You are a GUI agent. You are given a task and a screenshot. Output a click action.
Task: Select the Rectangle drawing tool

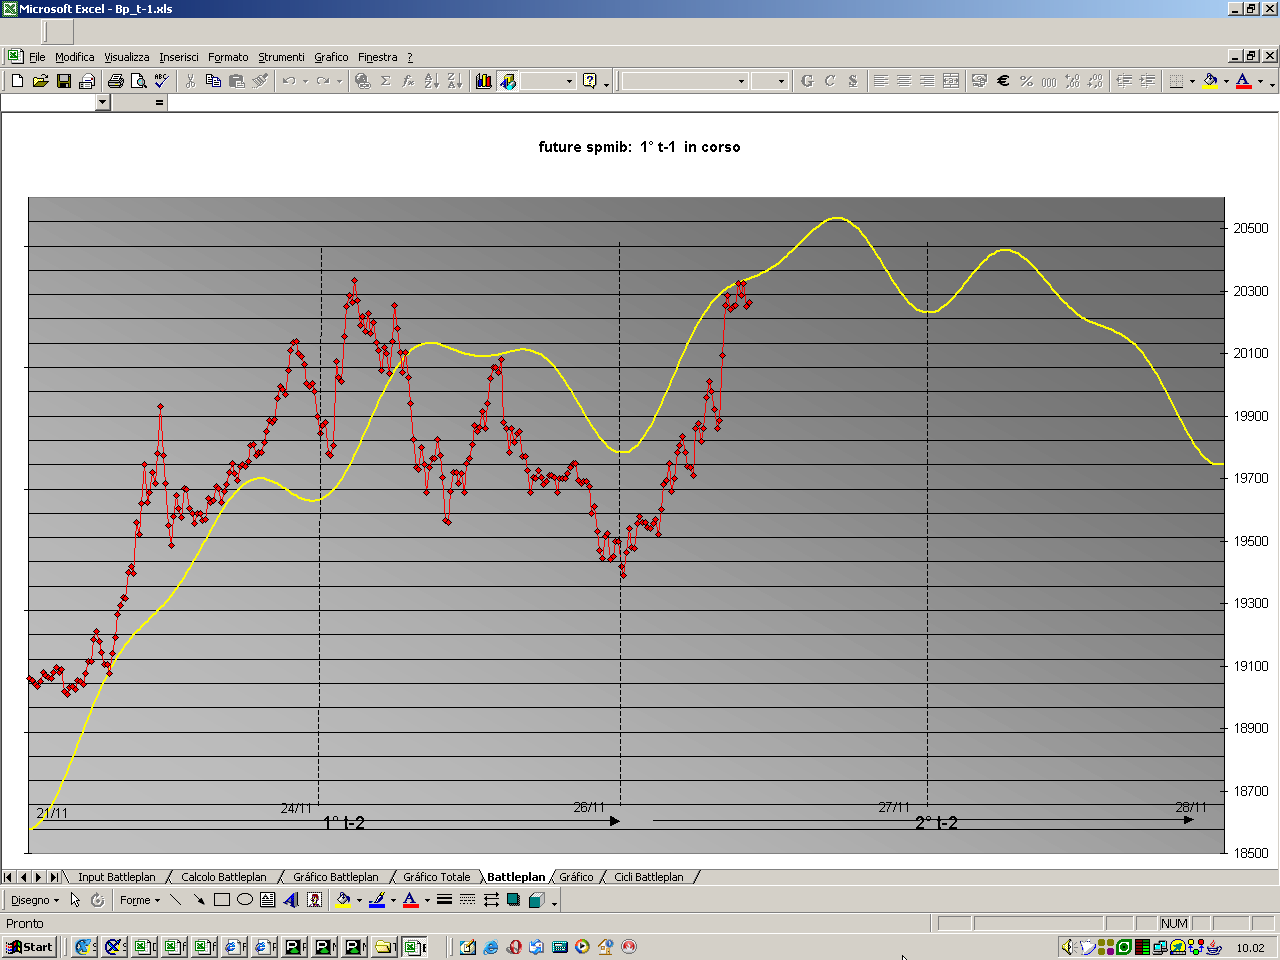[x=222, y=900]
